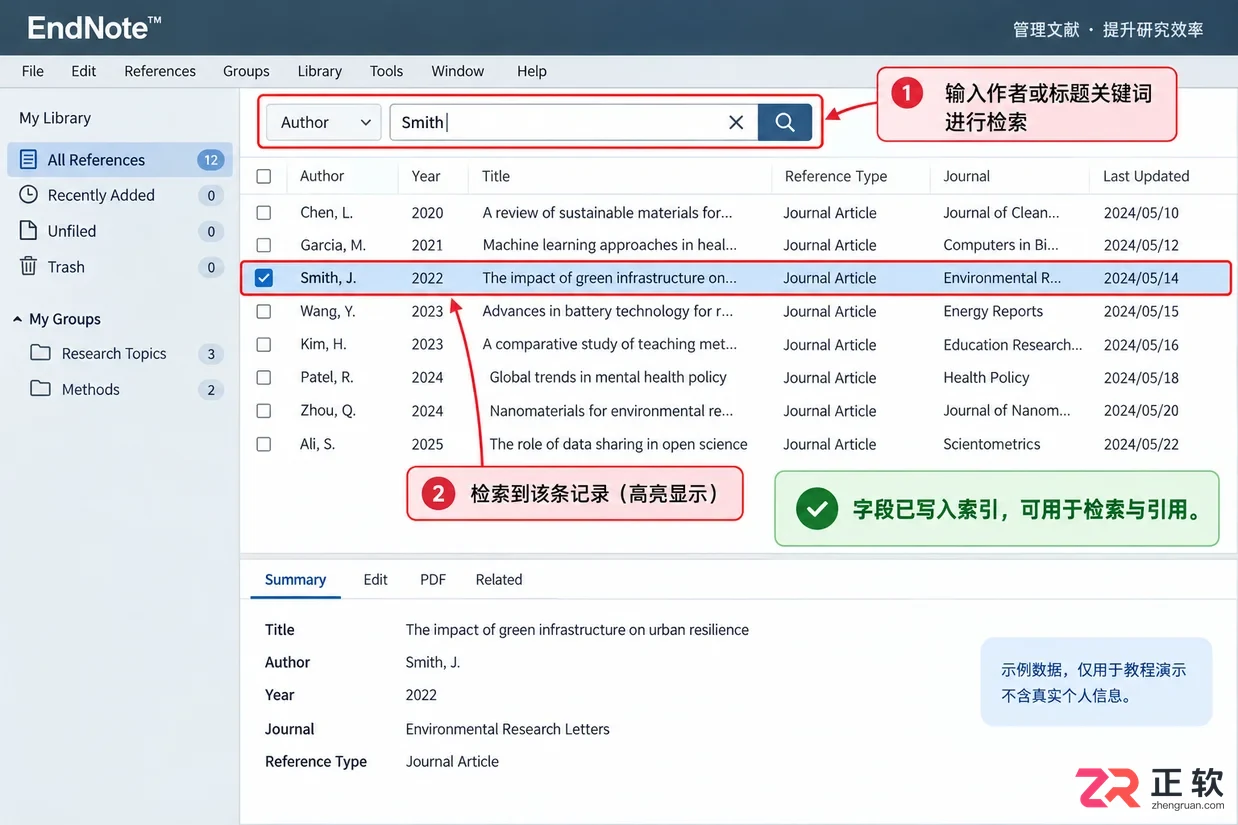
Task: Click the magnifier search button
Action: pyautogui.click(x=785, y=122)
